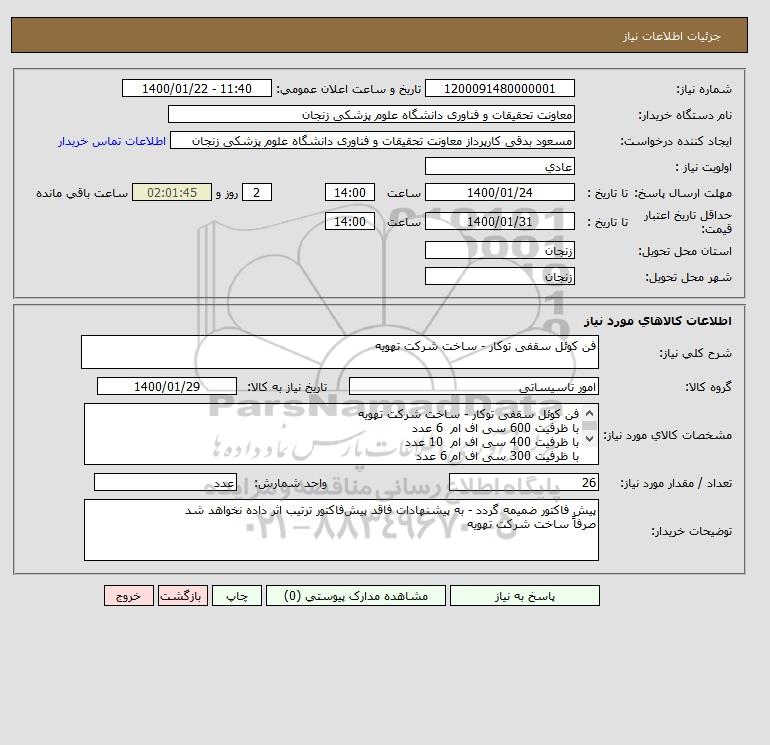Viewport: 770px width, 745px height.
Task: Select buyer organization name field
Action: [x=371, y=114]
